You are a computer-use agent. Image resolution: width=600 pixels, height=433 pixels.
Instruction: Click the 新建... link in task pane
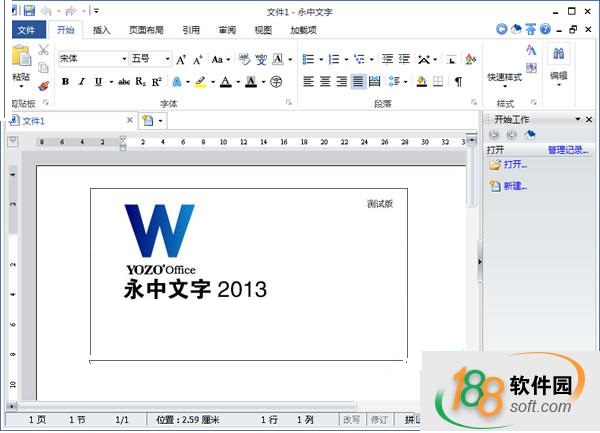515,186
